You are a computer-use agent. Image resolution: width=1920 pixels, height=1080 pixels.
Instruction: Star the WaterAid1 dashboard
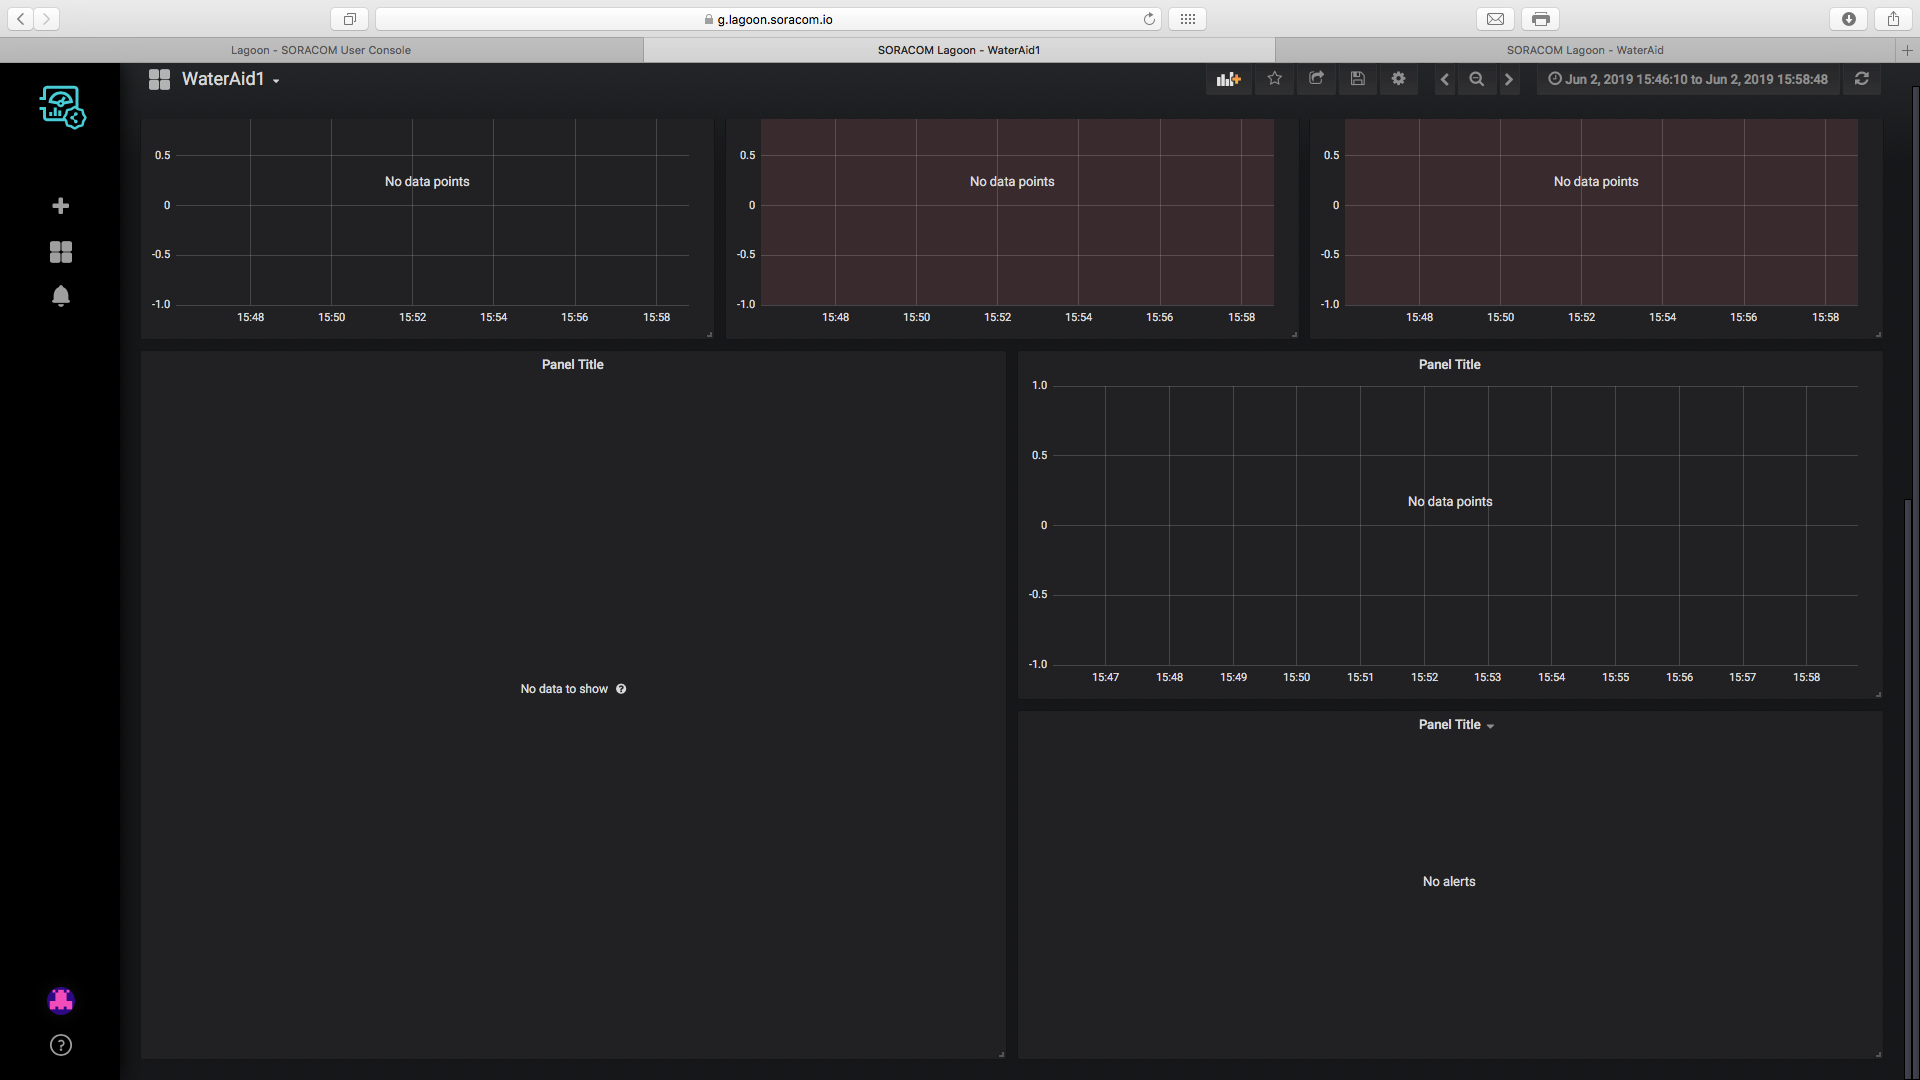[x=1274, y=79]
